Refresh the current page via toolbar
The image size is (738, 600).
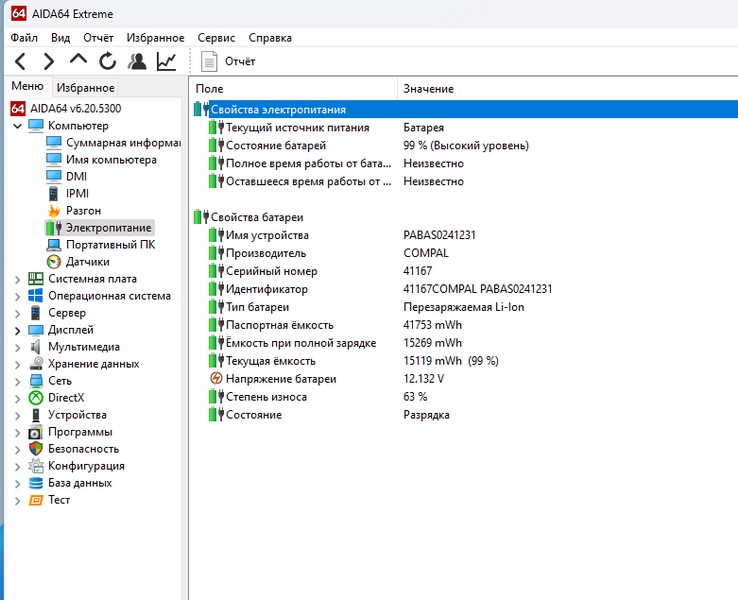click(107, 62)
